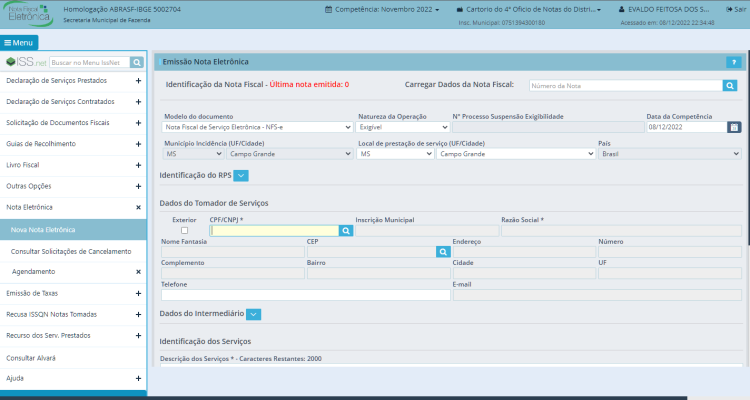Image resolution: width=750 pixels, height=400 pixels.
Task: Click the Data da Competência date field
Action: (686, 127)
